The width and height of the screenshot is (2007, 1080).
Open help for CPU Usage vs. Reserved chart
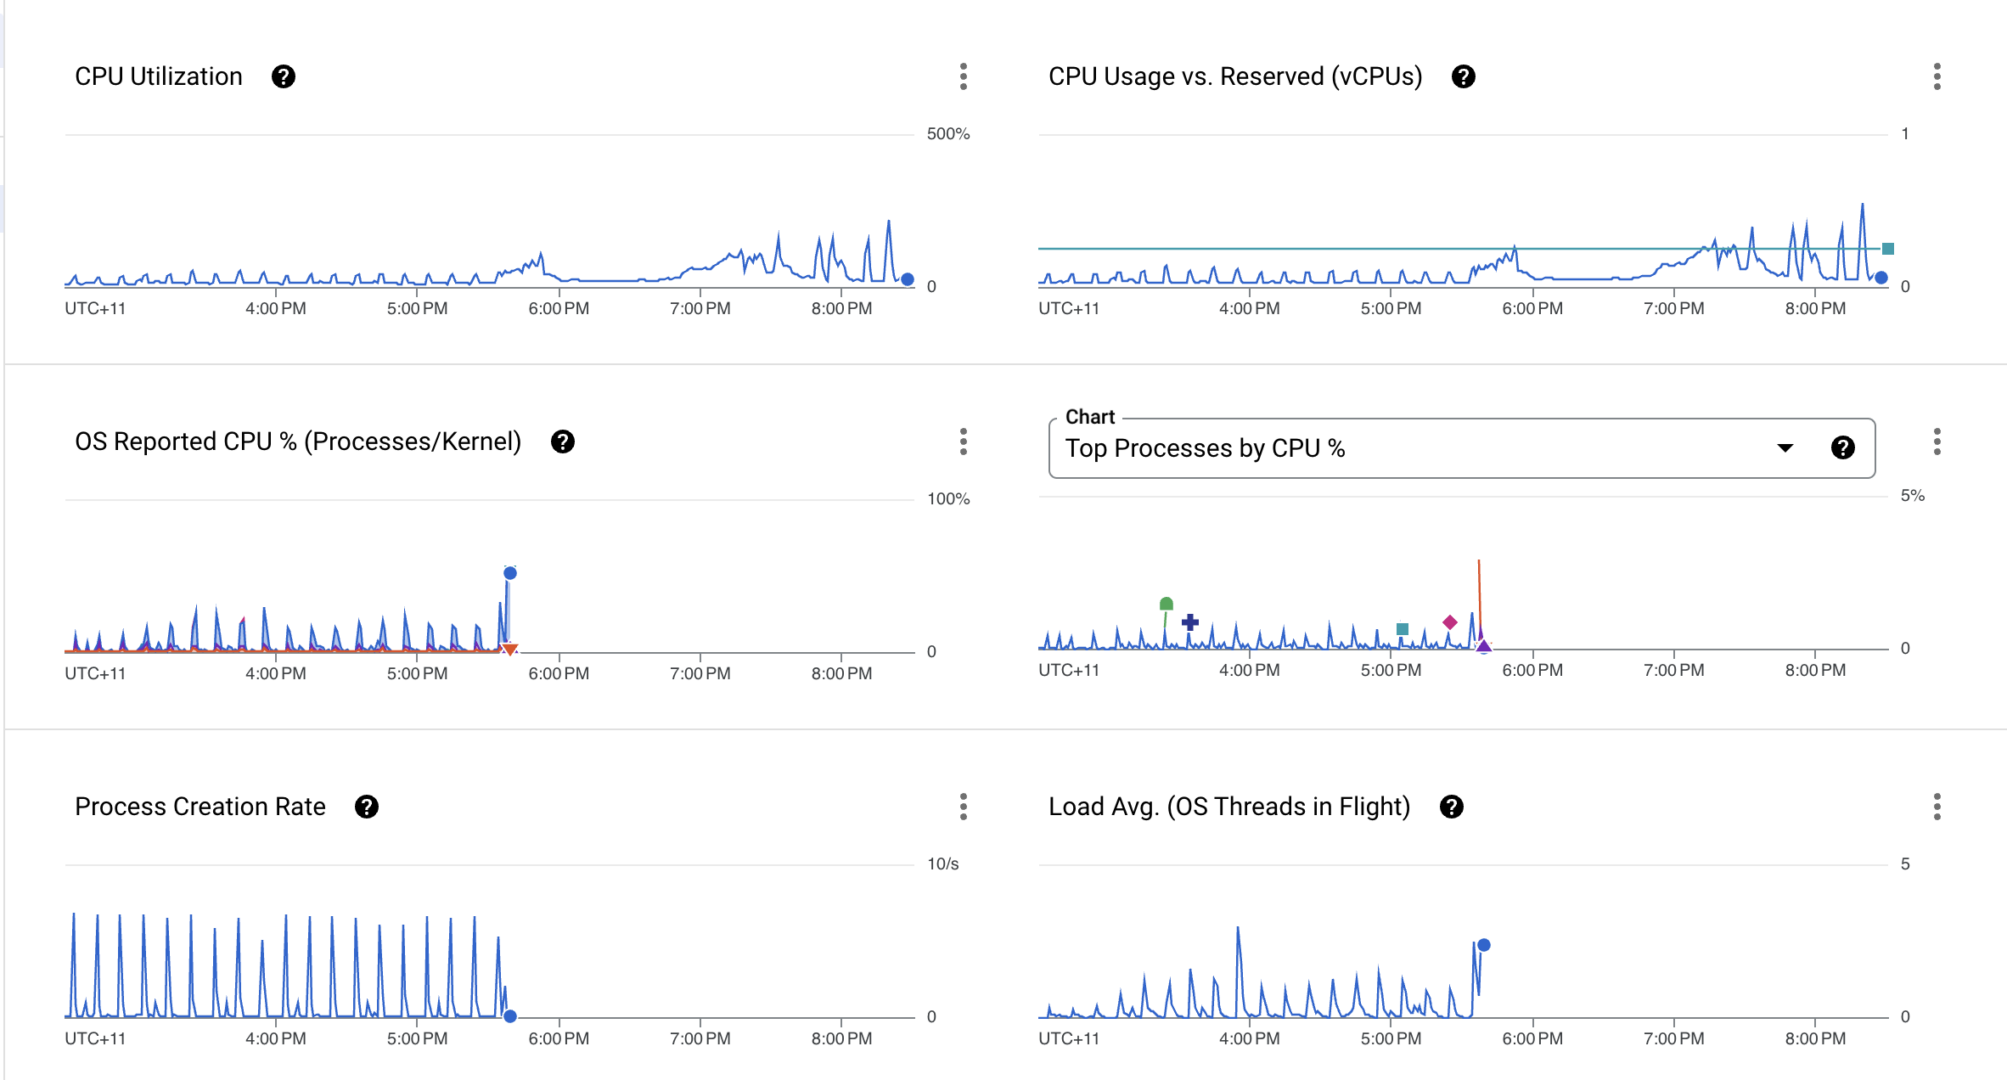click(1463, 77)
